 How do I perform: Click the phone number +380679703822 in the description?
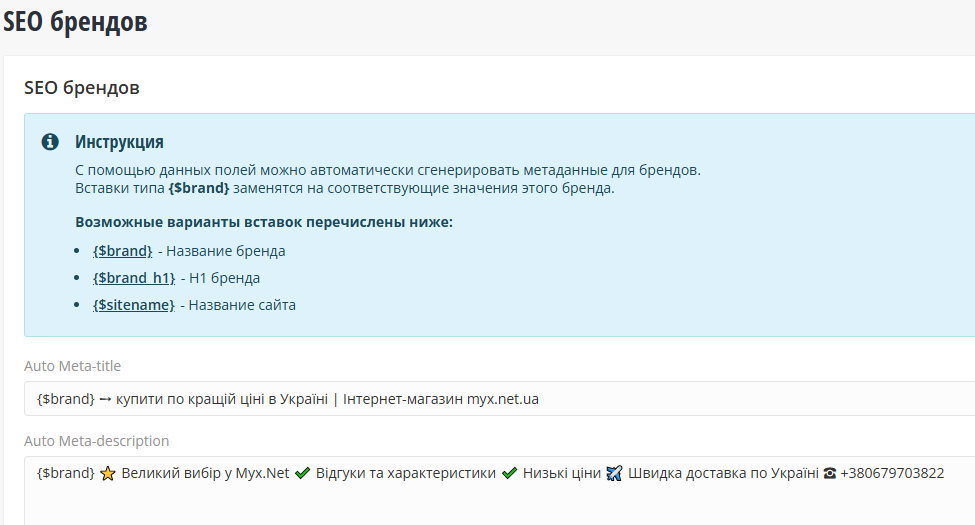pos(892,474)
